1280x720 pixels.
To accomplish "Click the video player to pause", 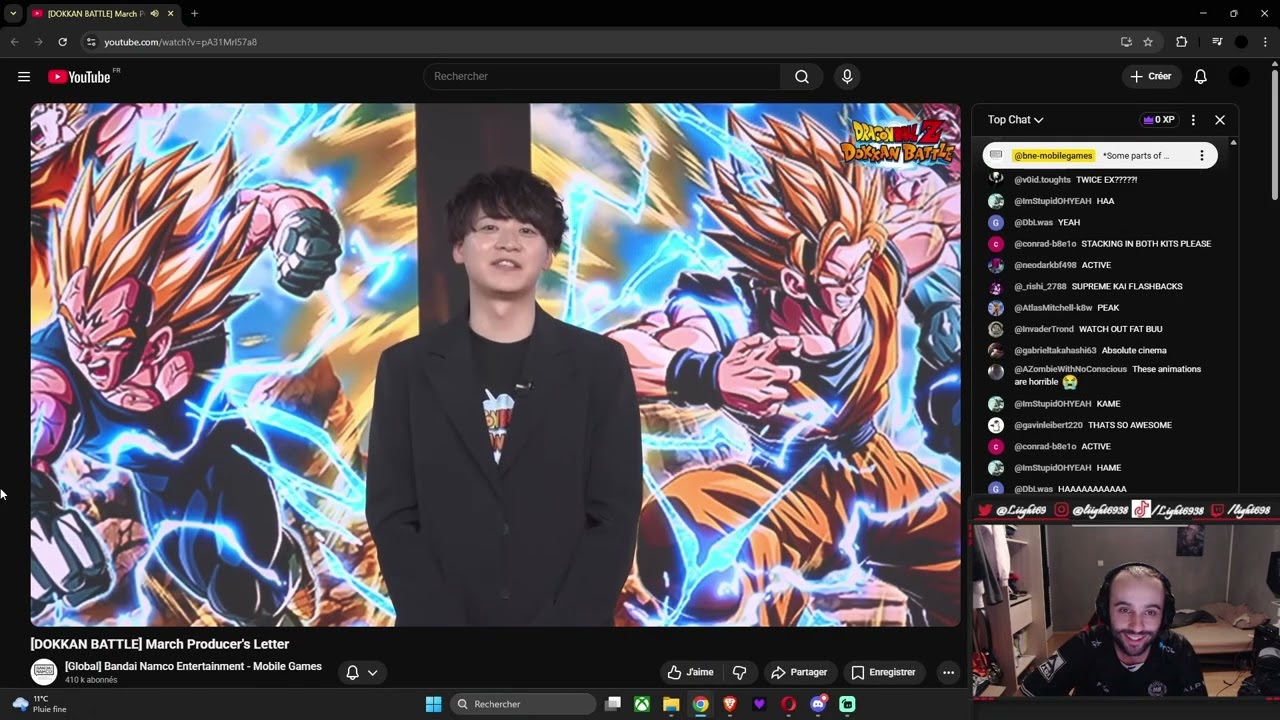I will pyautogui.click(x=495, y=365).
